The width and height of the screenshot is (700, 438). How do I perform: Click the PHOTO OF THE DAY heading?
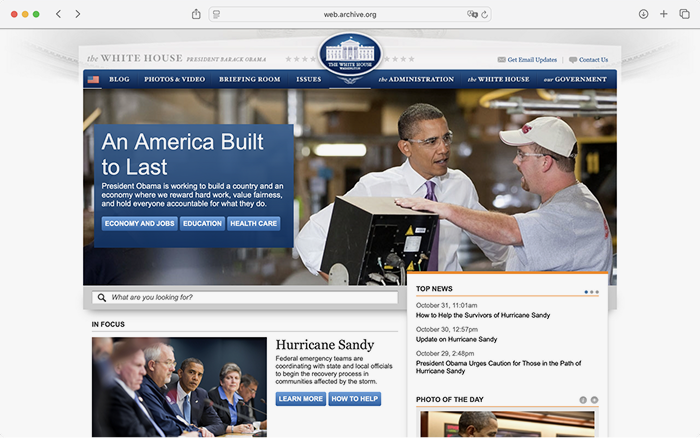450,400
